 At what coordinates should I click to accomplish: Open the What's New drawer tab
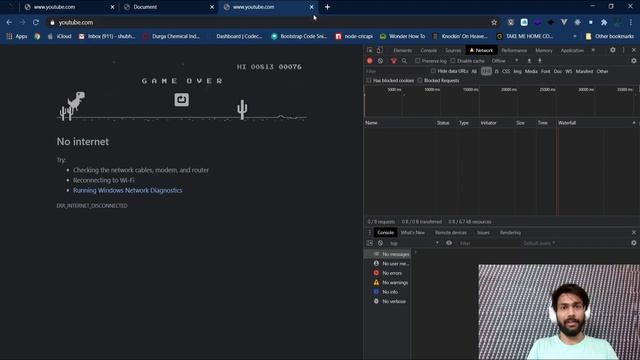pyautogui.click(x=413, y=233)
